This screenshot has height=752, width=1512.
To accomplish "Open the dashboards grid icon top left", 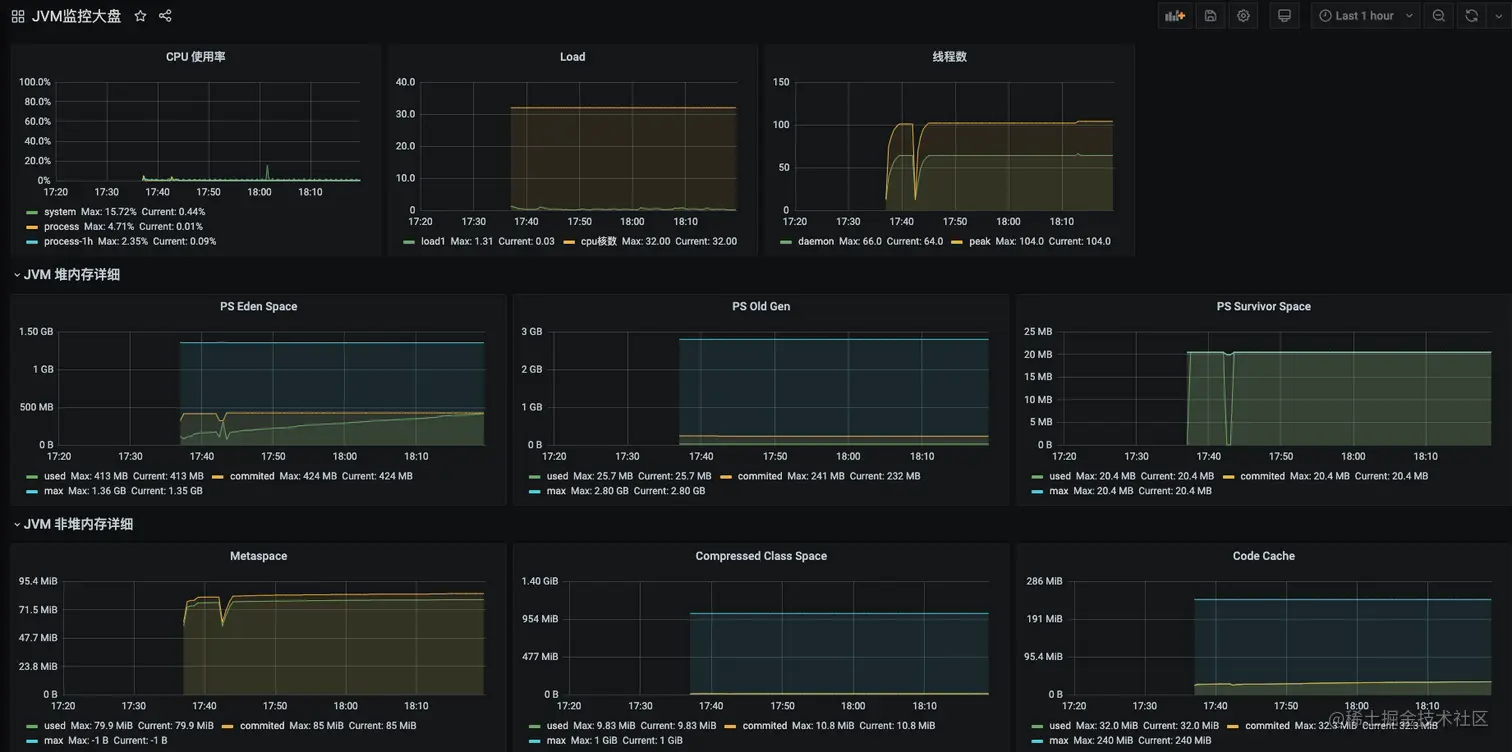I will click(x=14, y=15).
